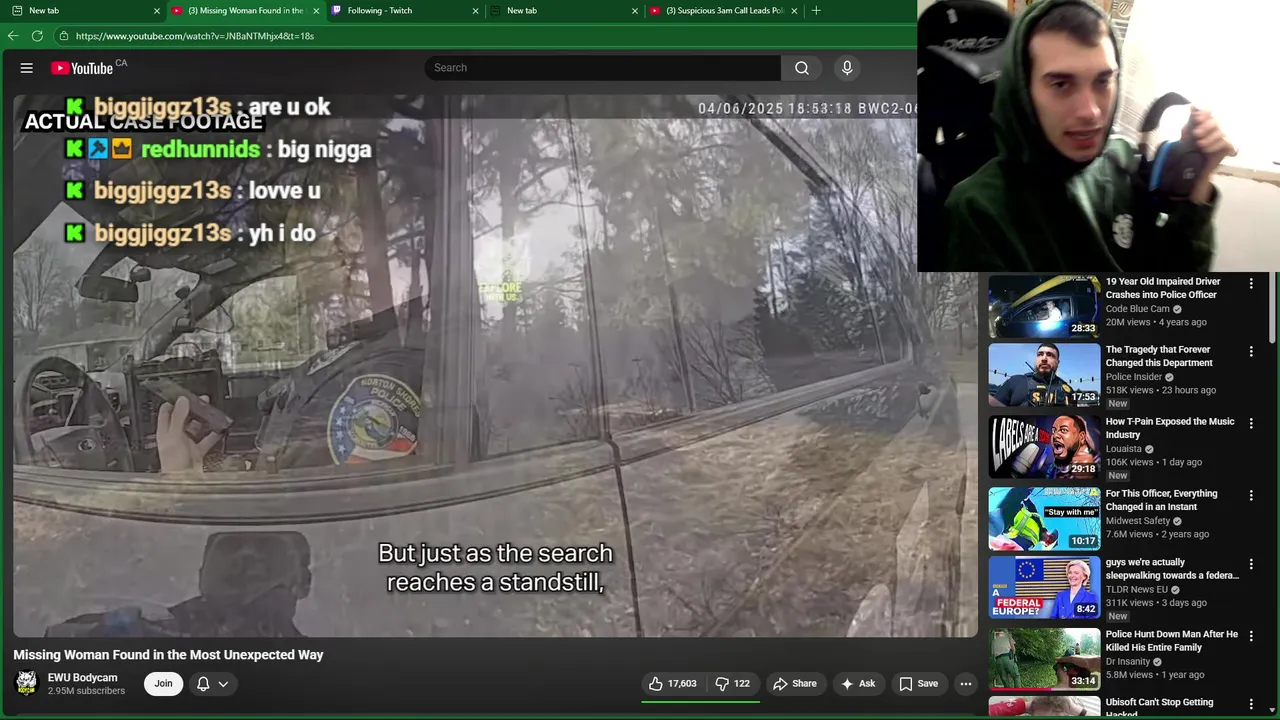Open EWU Bodycam channel avatar

pos(27,683)
